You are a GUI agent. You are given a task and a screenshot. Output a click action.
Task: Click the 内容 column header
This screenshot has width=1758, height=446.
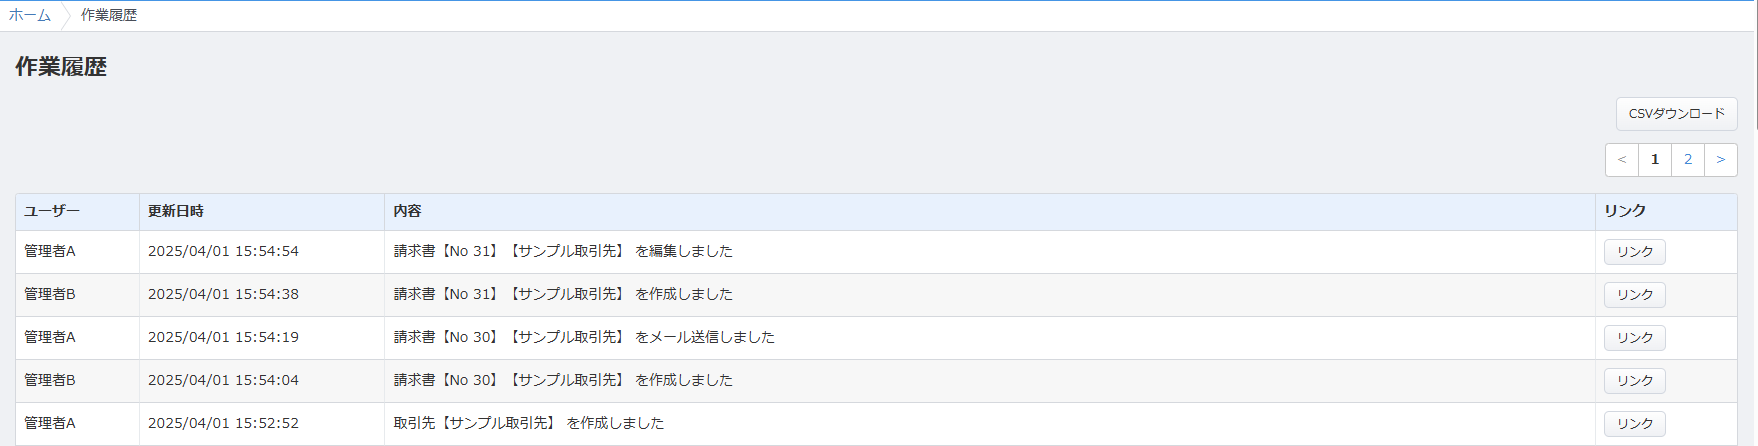click(x=407, y=211)
